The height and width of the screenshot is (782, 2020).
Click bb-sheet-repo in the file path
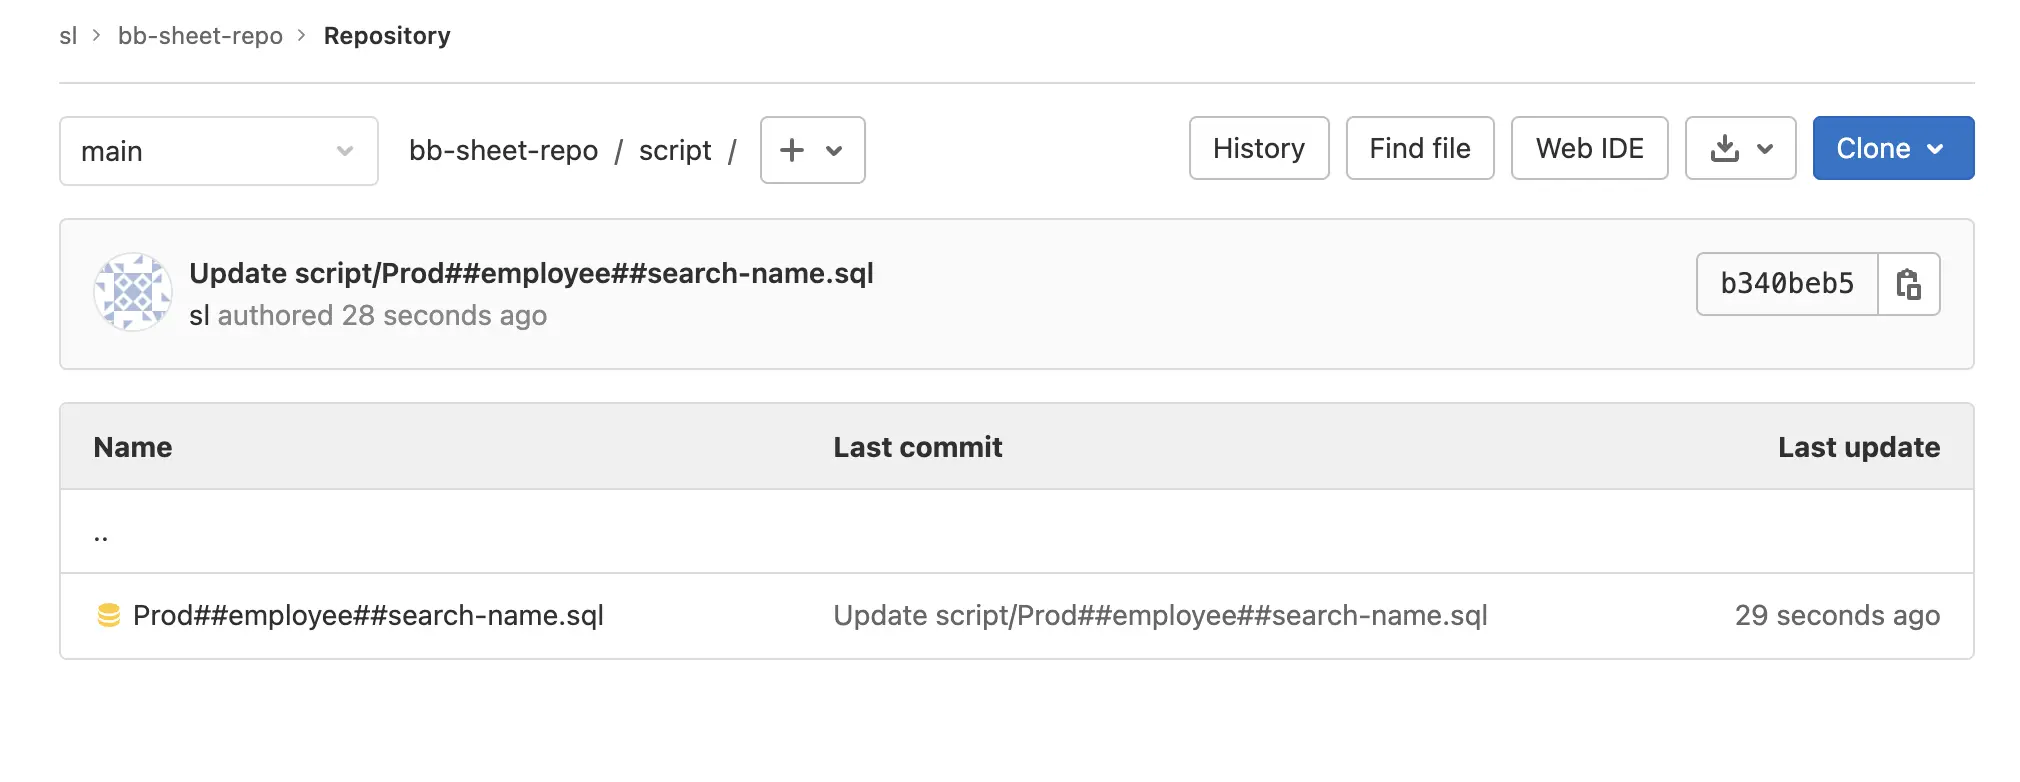click(503, 151)
